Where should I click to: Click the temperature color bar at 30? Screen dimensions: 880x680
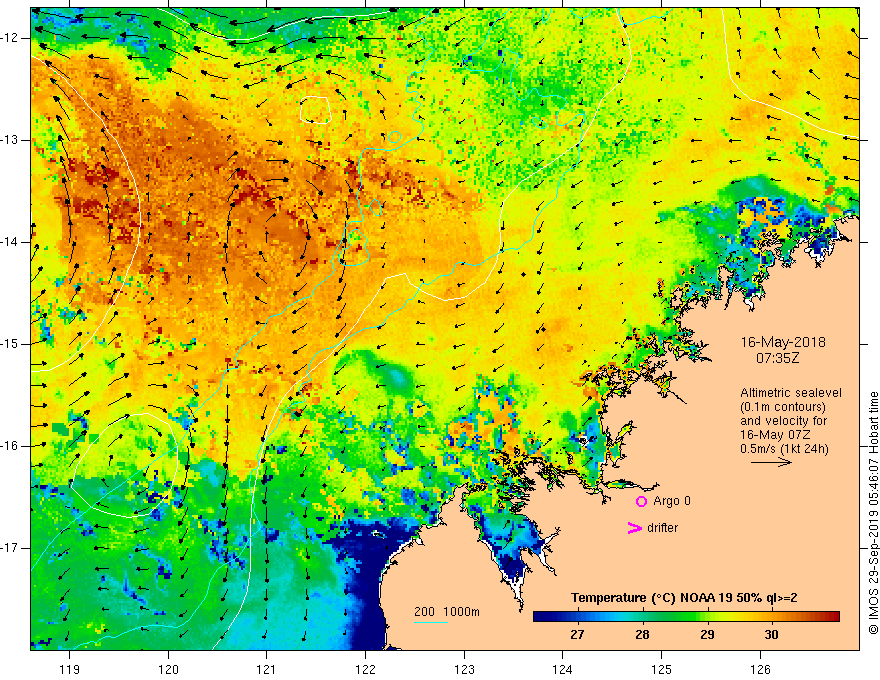point(772,617)
